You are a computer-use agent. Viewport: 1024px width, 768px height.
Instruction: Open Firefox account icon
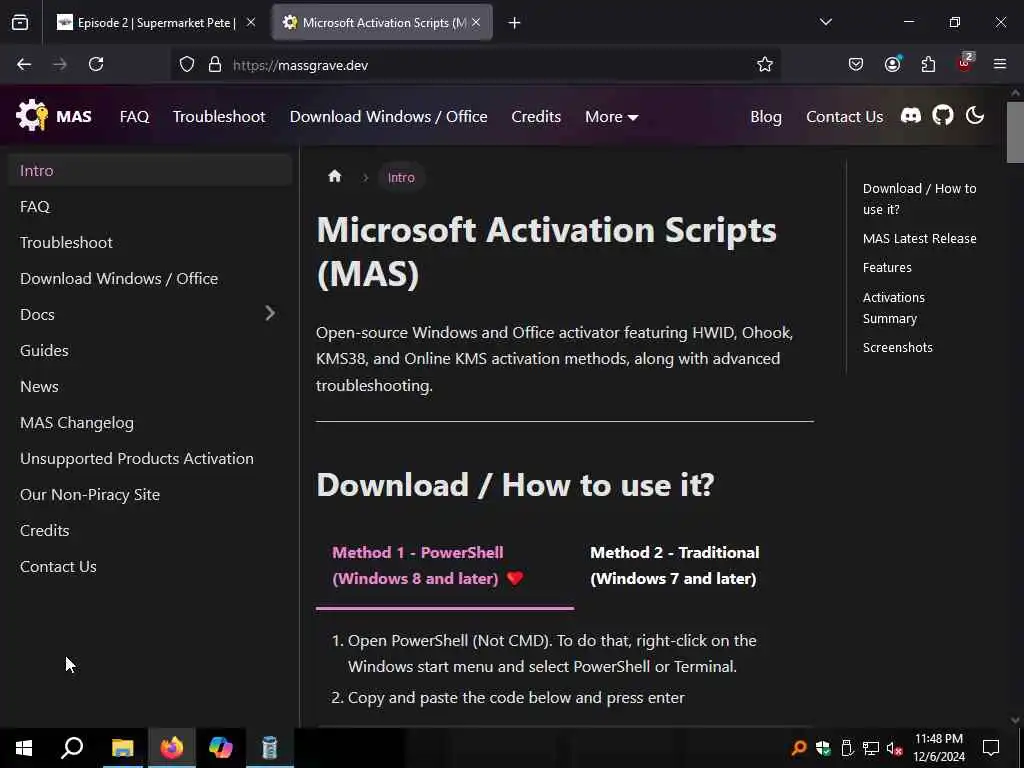pos(892,64)
